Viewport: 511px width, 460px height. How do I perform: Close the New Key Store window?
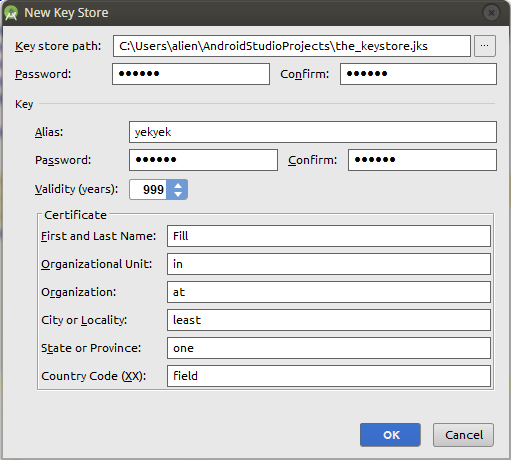pyautogui.click(x=491, y=13)
